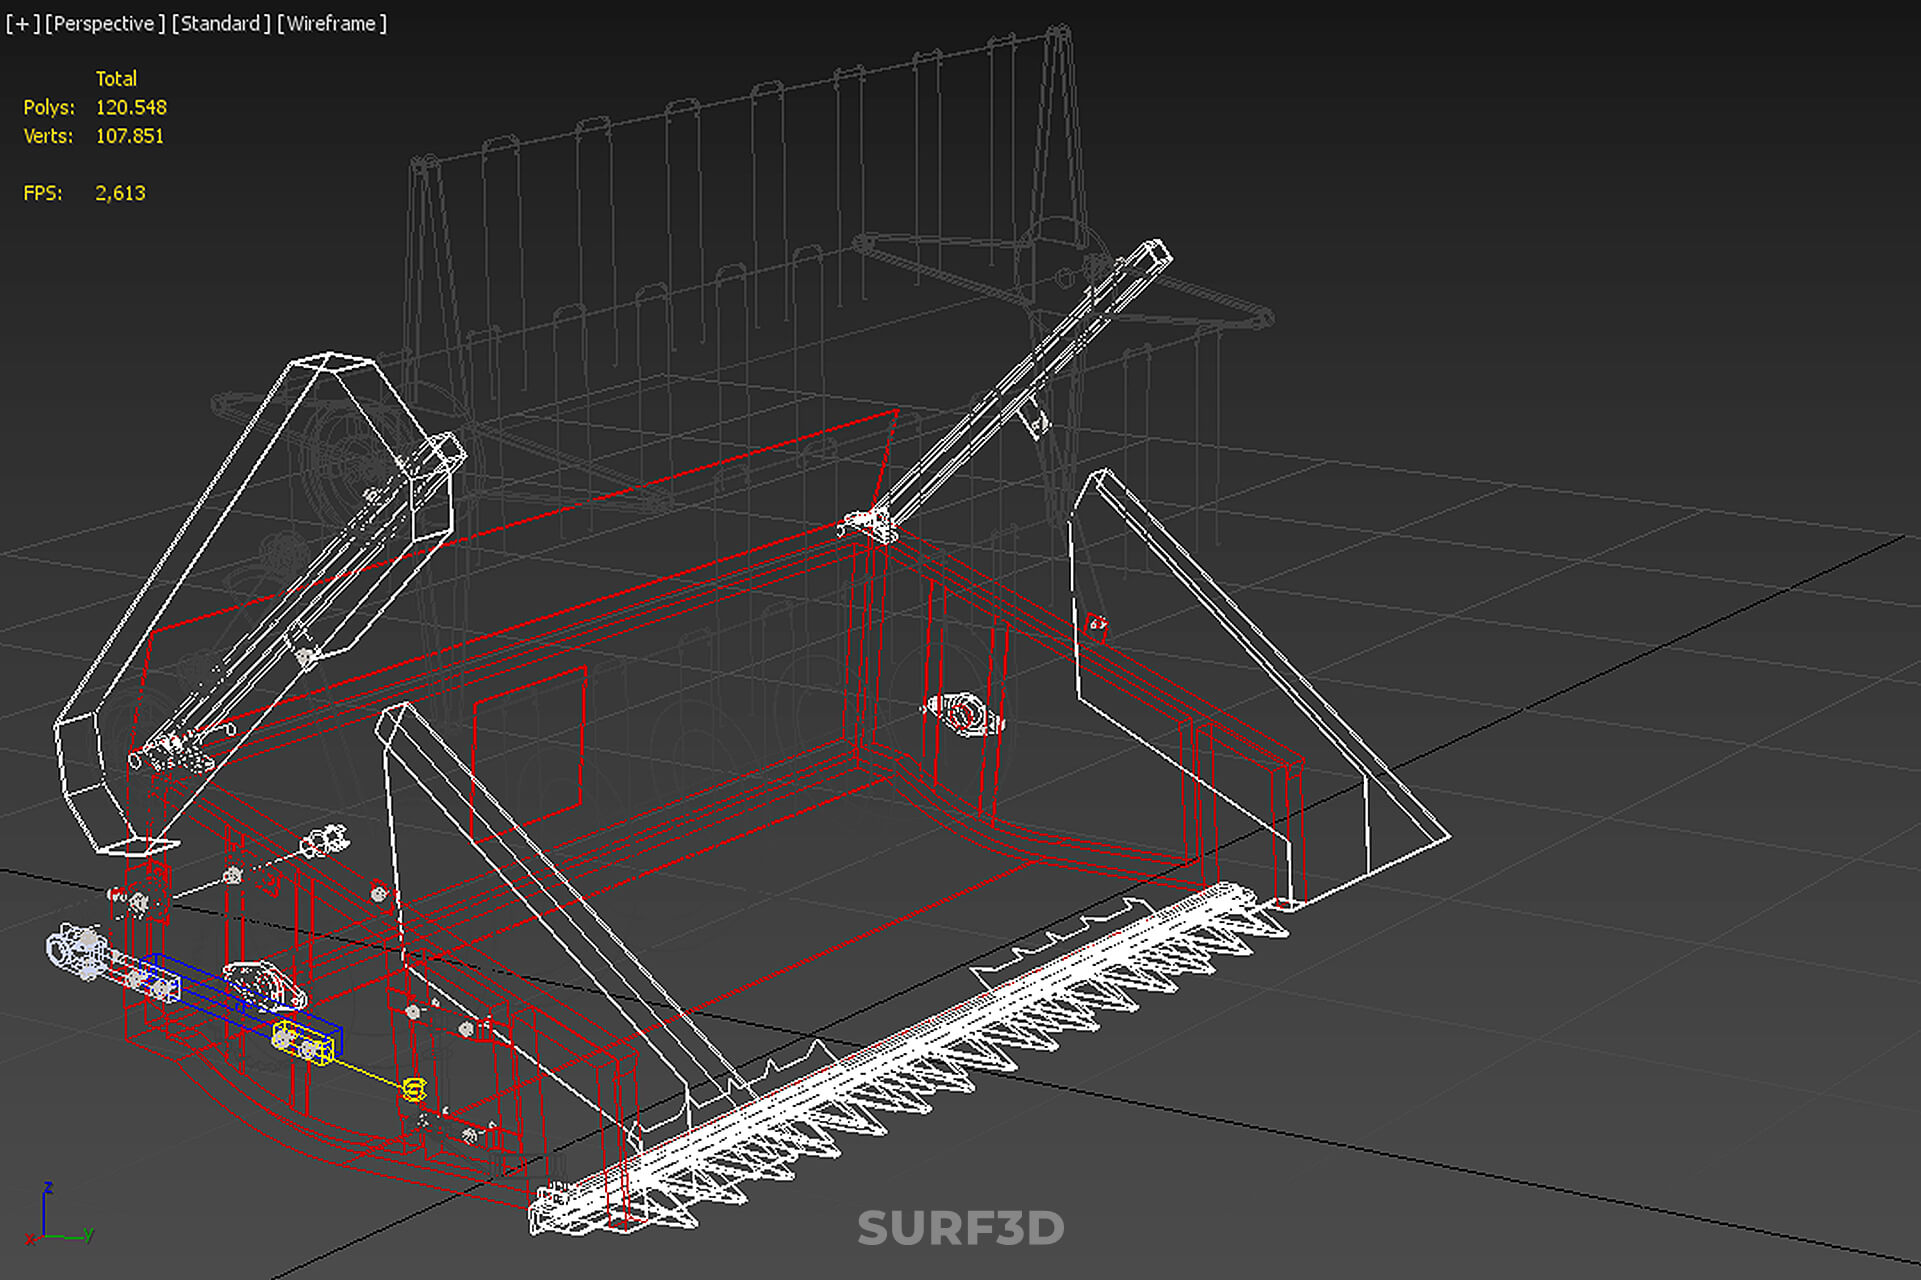1921x1280 pixels.
Task: Click the yellow Total statistics header
Action: [116, 78]
